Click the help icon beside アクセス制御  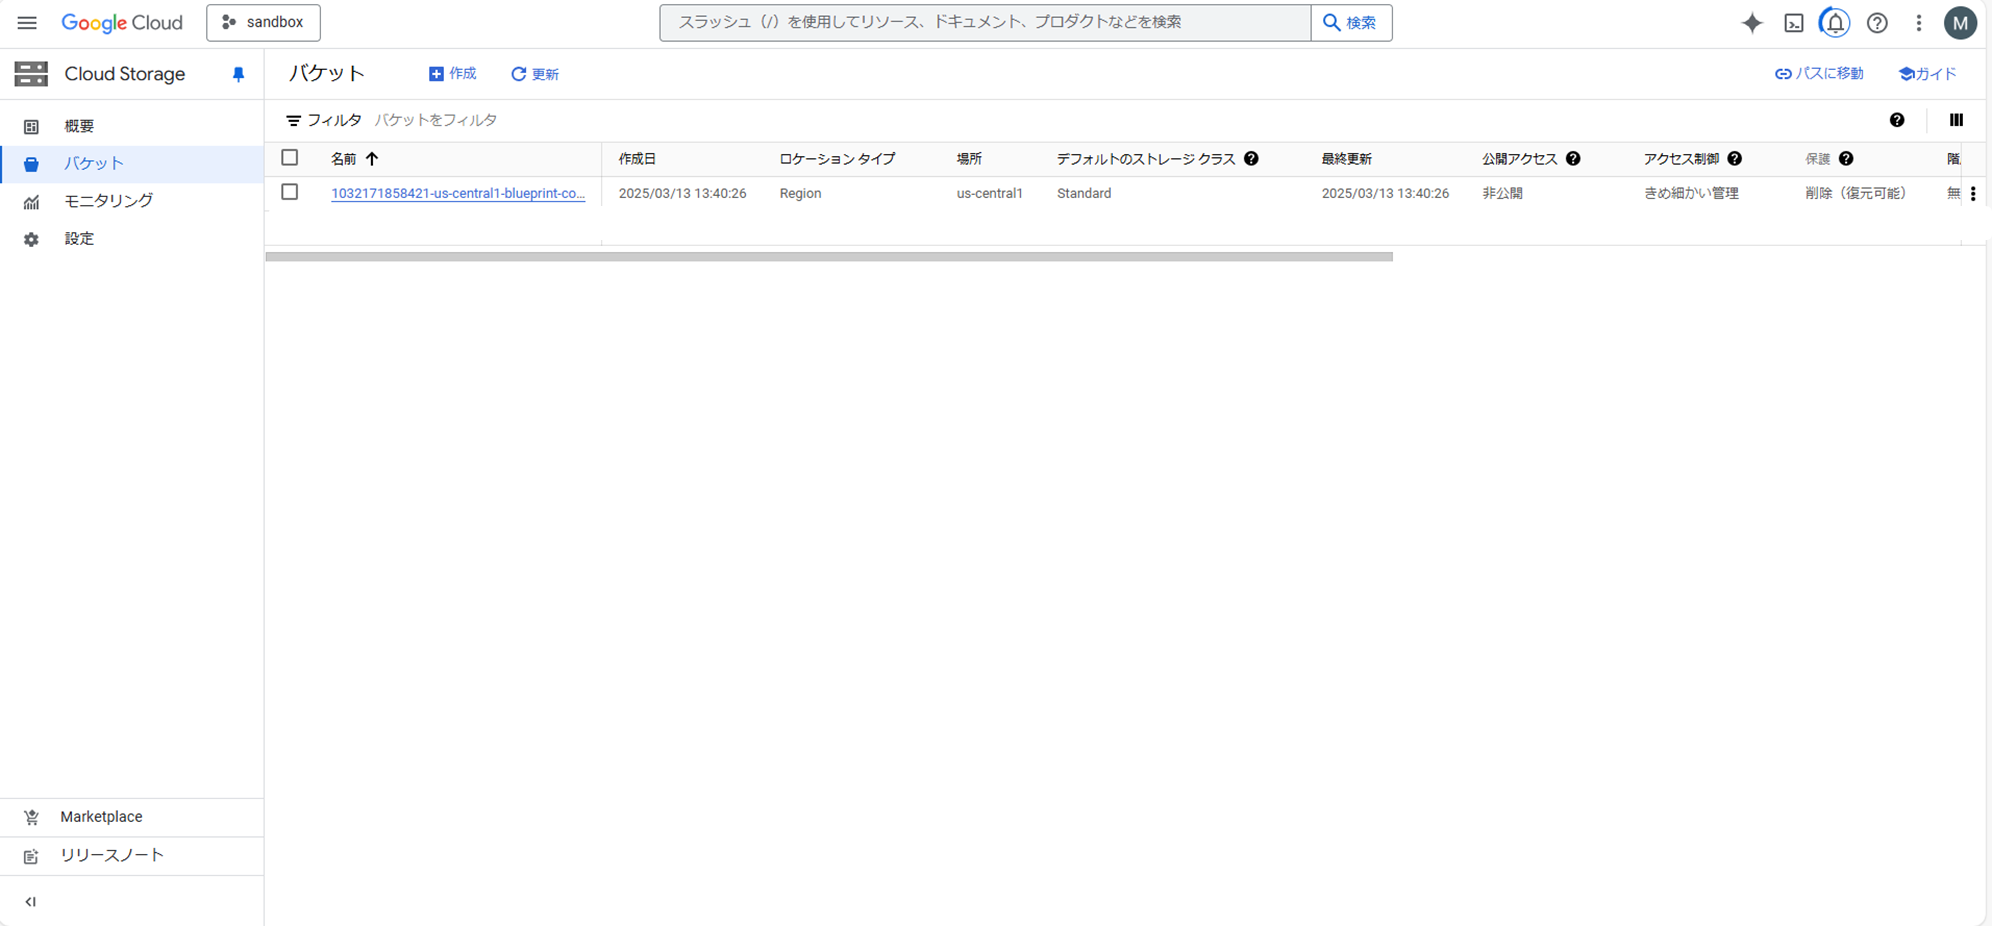[1734, 159]
